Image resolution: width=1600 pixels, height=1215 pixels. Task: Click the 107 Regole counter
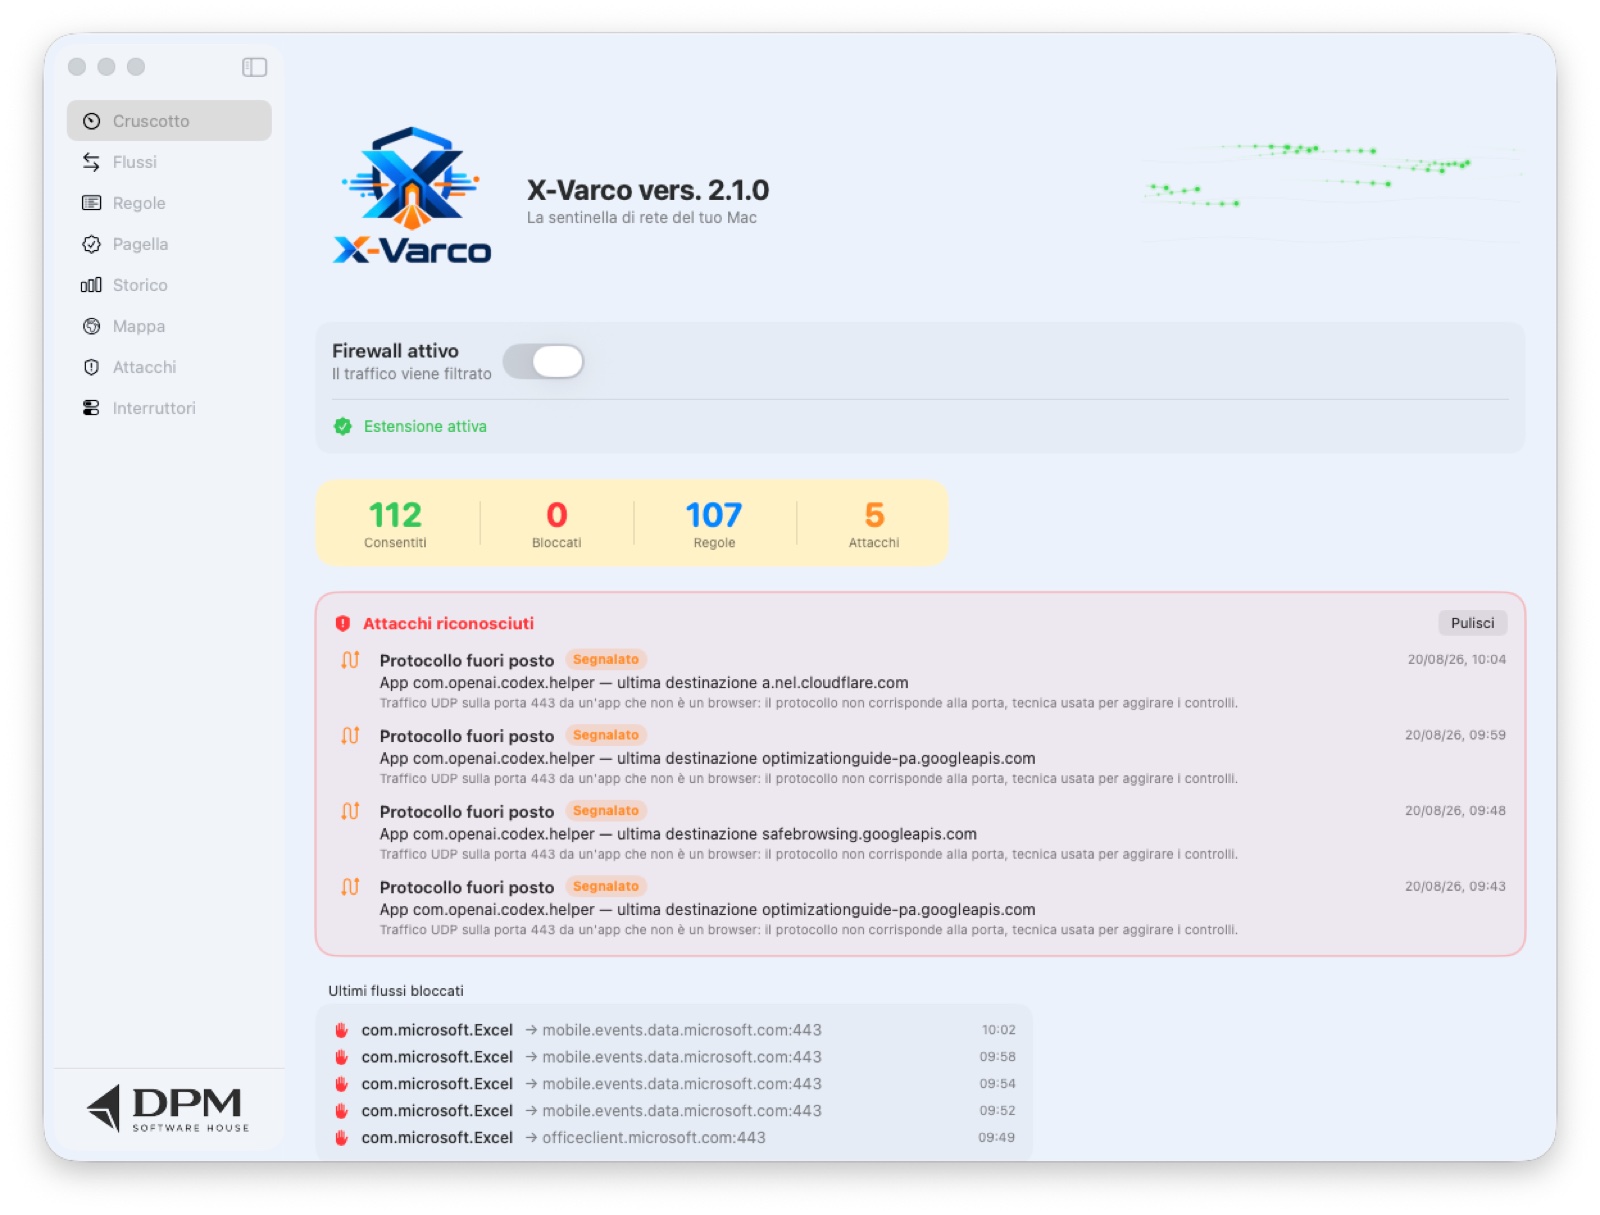tap(714, 524)
